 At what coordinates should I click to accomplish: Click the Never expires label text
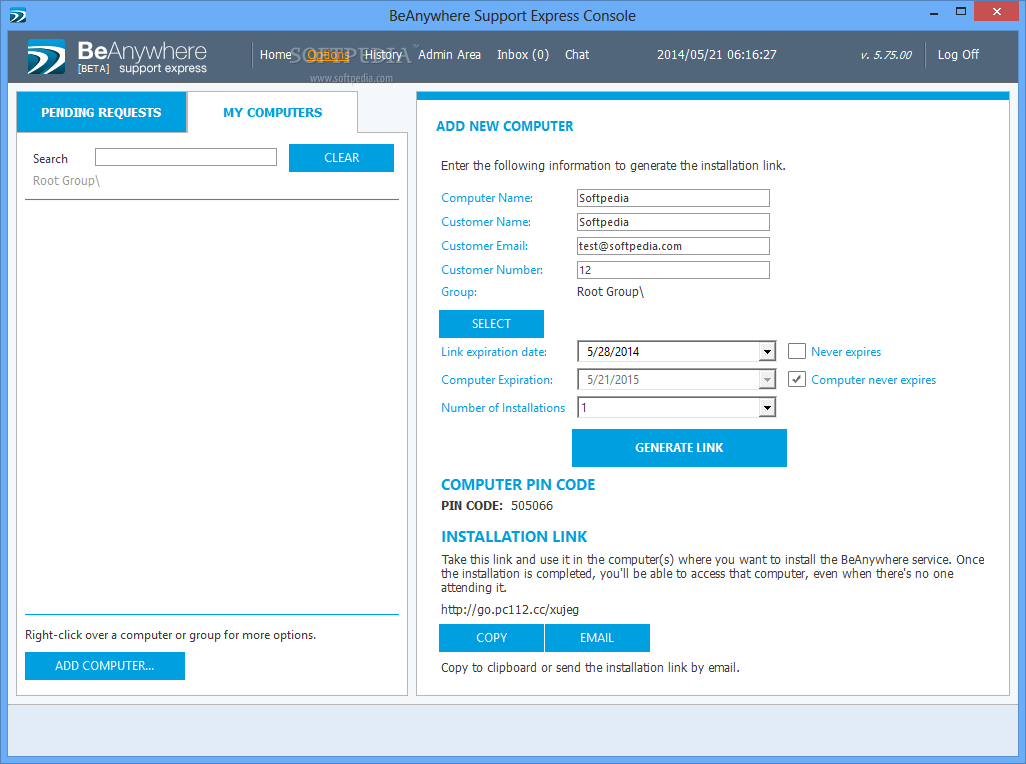pos(846,352)
